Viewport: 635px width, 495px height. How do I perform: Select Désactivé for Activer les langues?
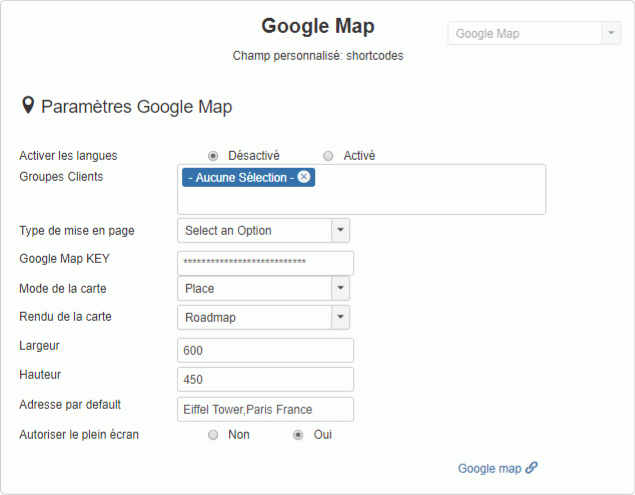[213, 156]
